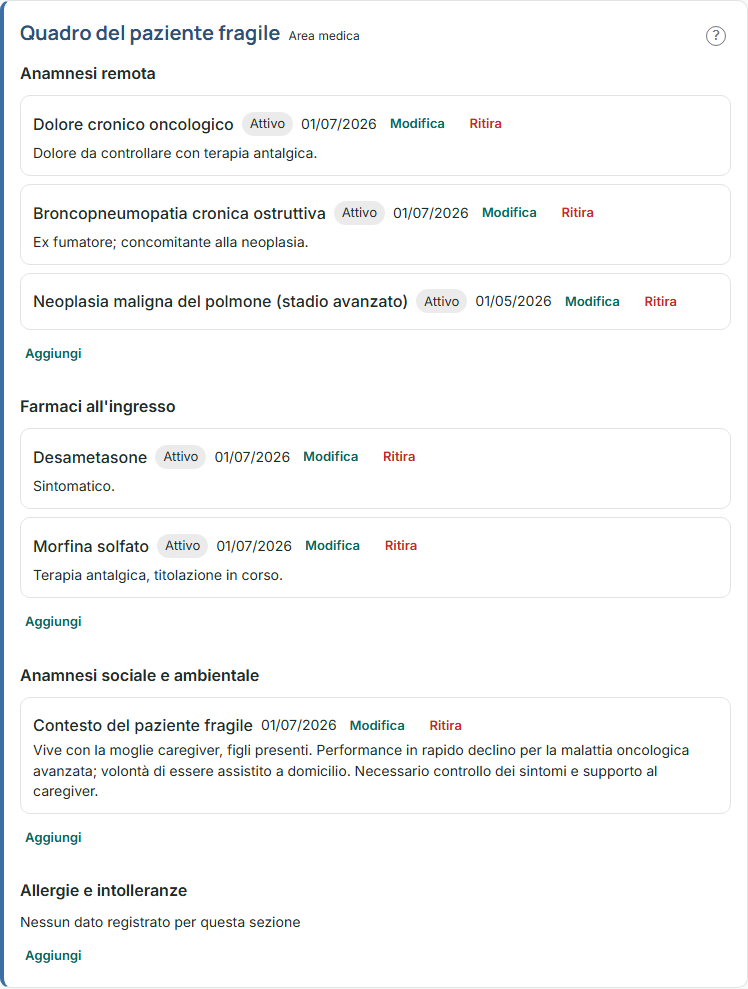This screenshot has width=748, height=989.
Task: Add a drug under Farmaci all'ingresso
Action: coord(53,621)
